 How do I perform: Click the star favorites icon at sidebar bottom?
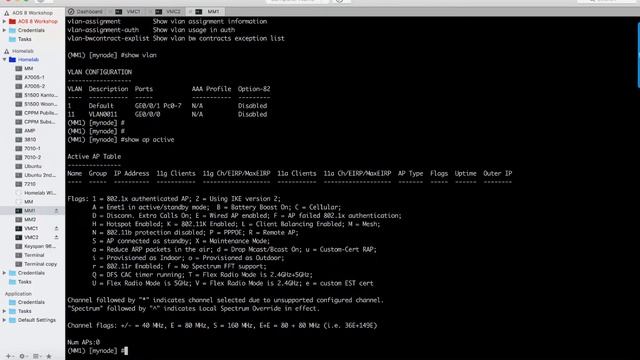pos(49,356)
